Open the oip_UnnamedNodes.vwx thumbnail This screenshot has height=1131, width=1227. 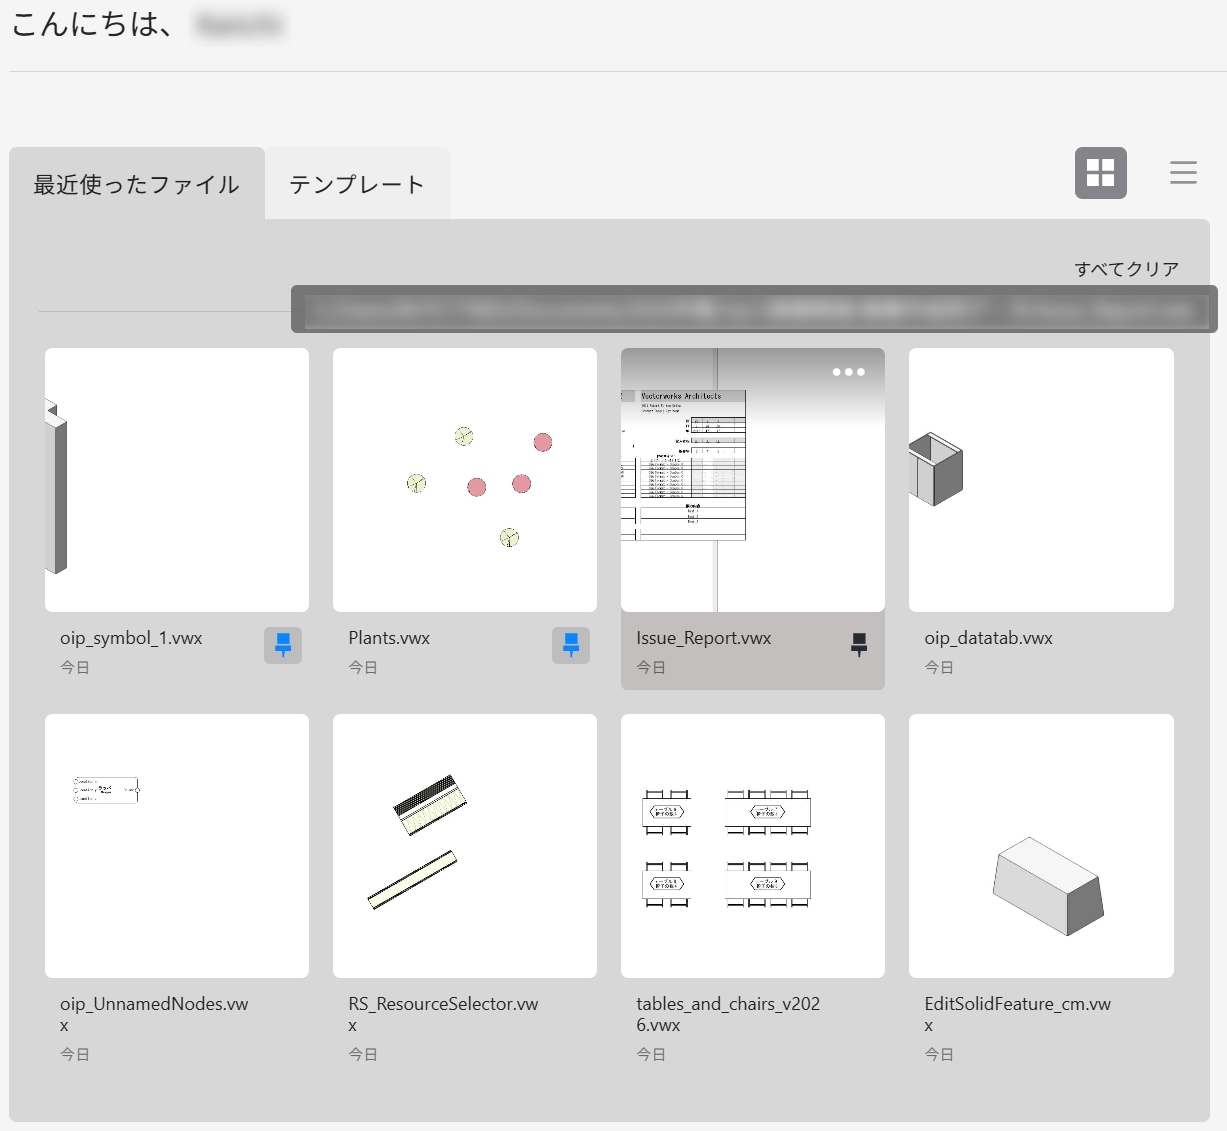click(177, 846)
